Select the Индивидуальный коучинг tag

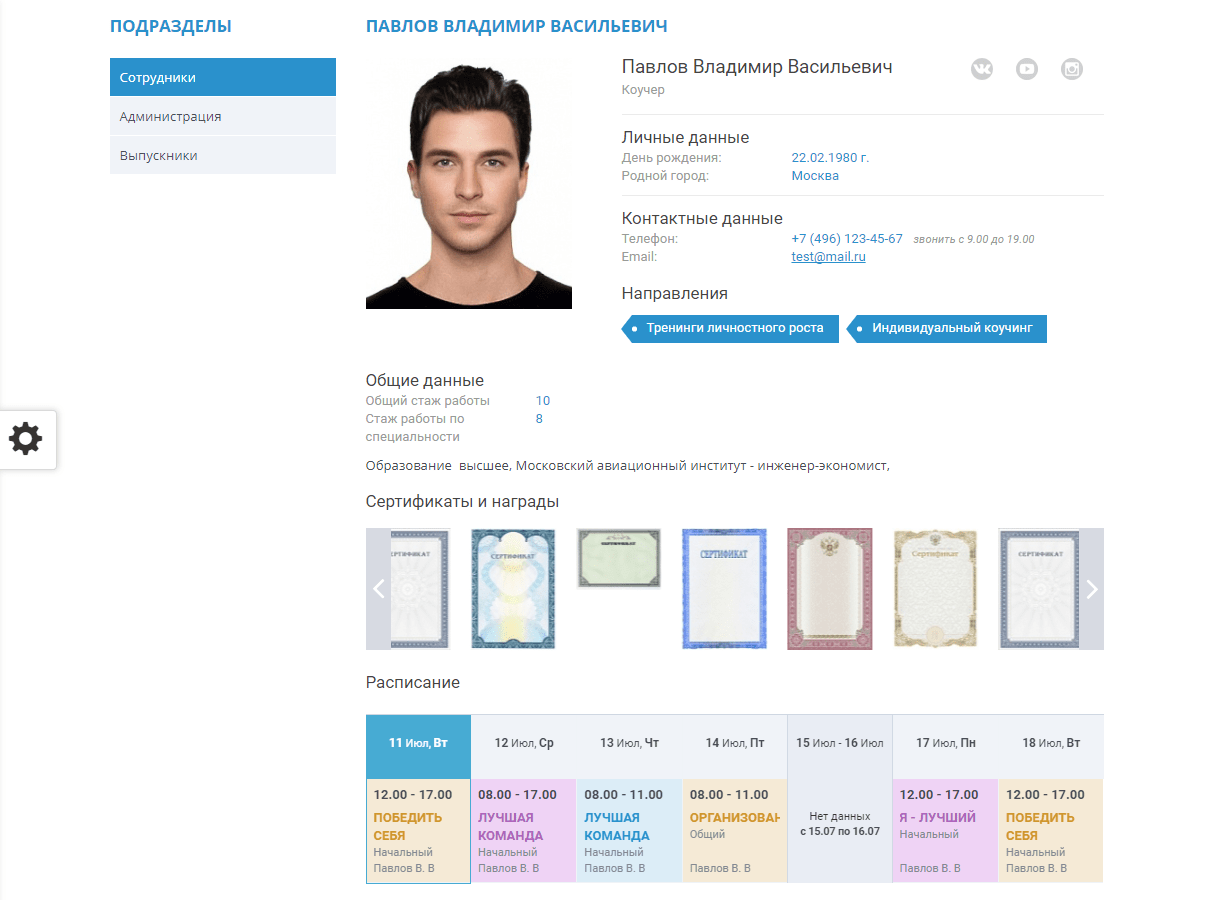coord(951,328)
